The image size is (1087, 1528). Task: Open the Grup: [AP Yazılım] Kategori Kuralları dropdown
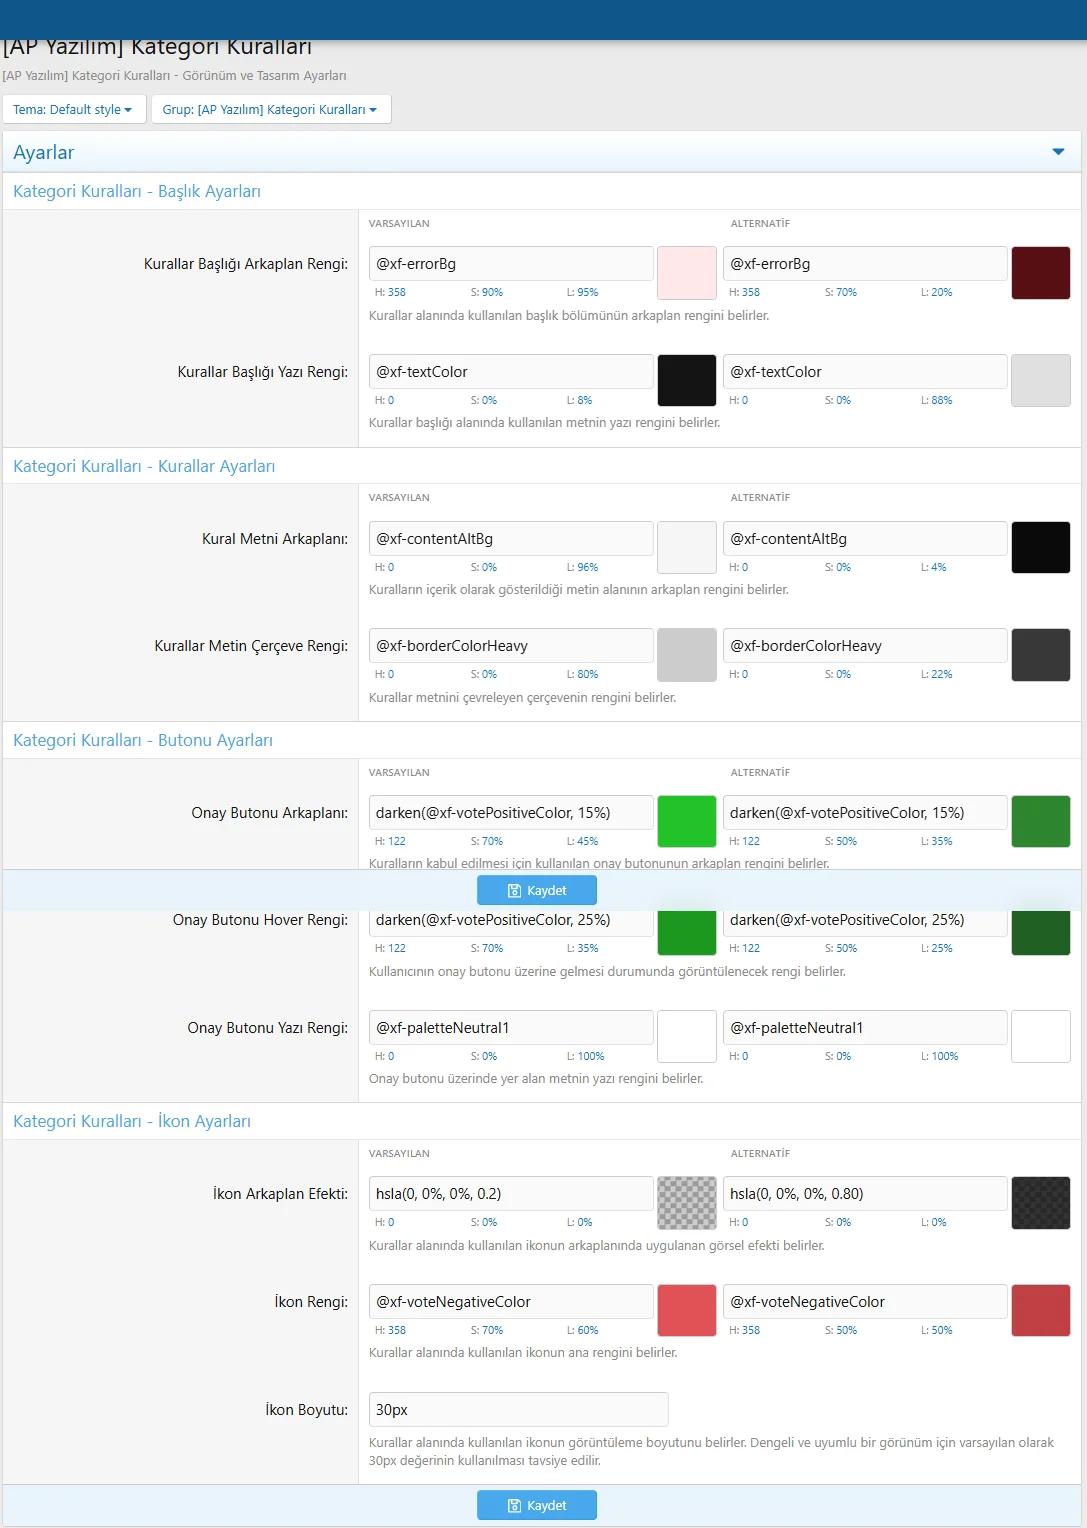[x=270, y=110]
